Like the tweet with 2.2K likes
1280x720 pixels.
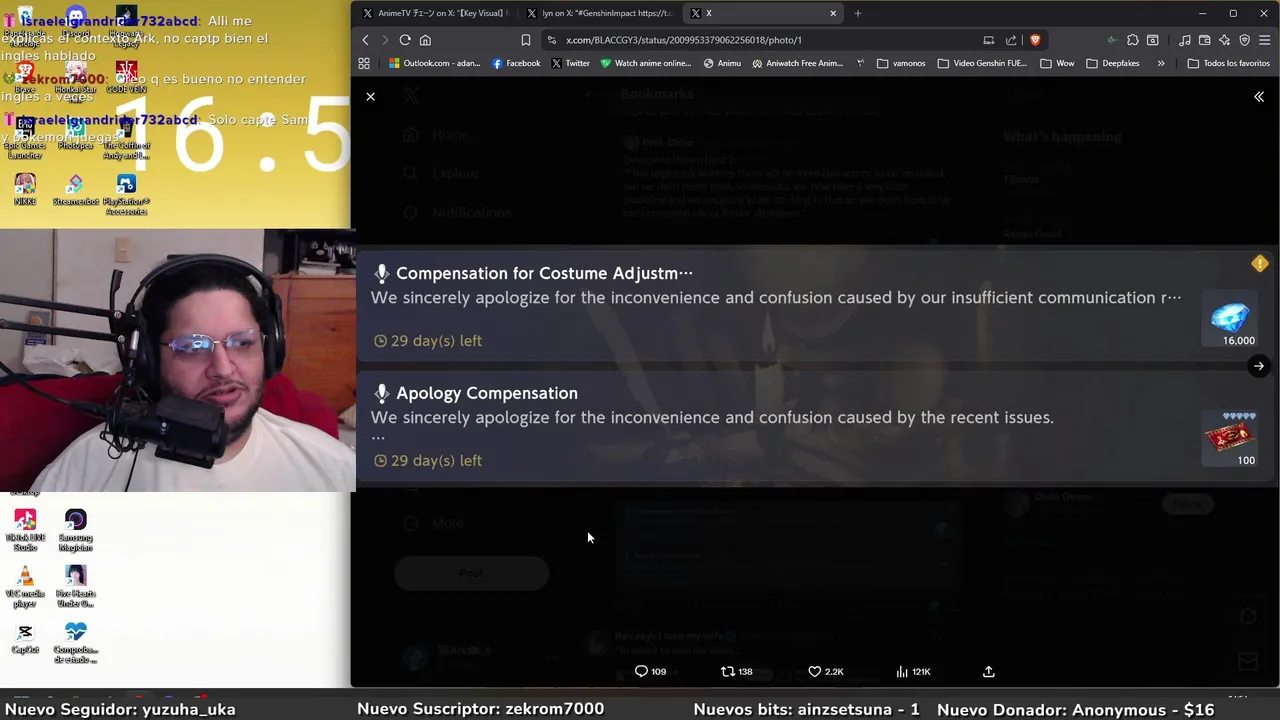826,672
